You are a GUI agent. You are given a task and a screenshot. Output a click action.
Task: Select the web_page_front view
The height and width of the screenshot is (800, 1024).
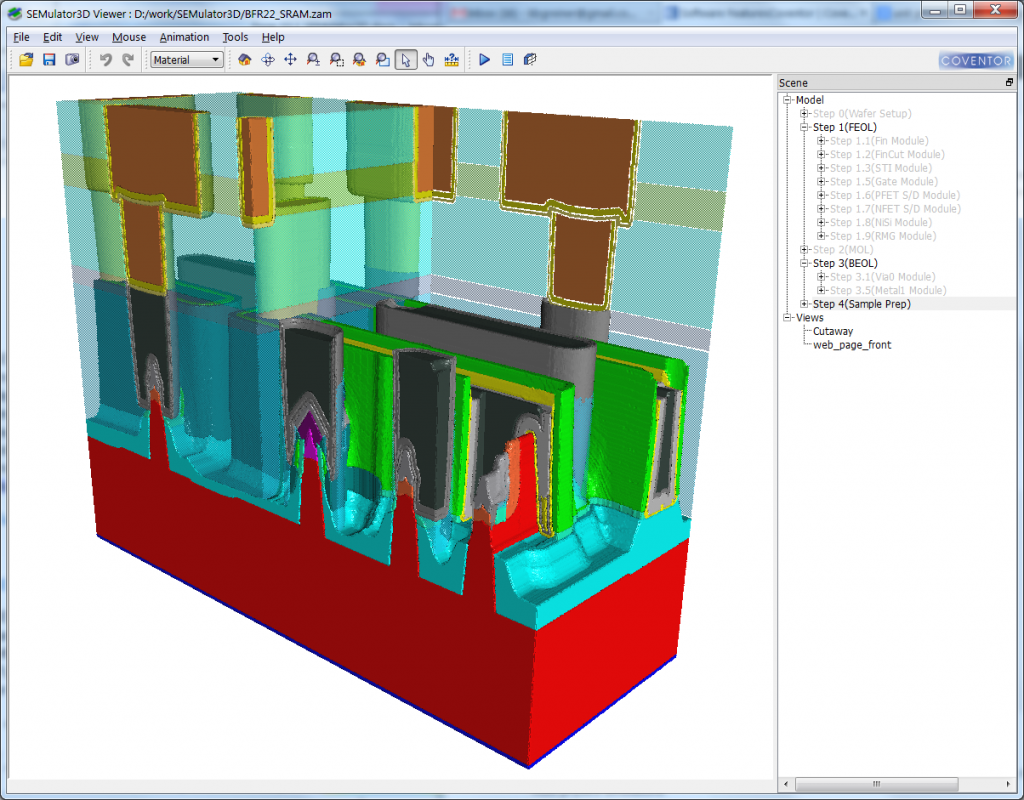(x=851, y=345)
